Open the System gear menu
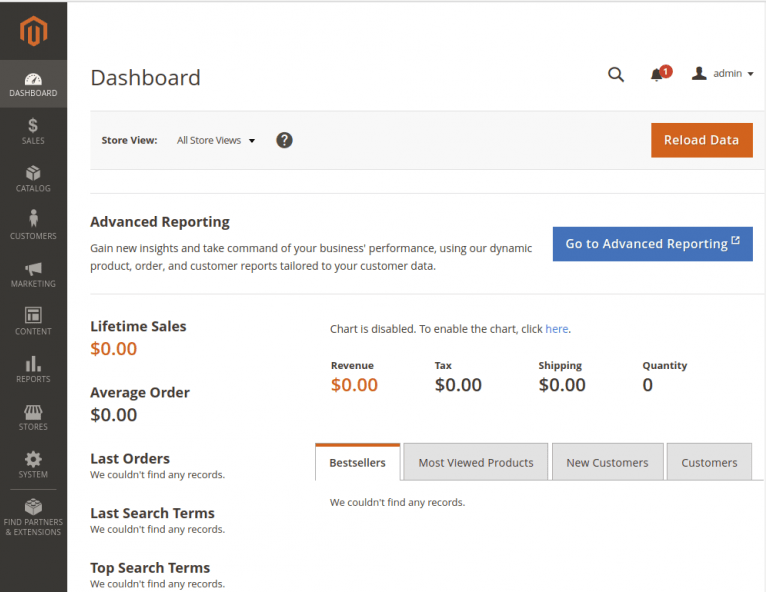This screenshot has width=766, height=592. [33, 465]
